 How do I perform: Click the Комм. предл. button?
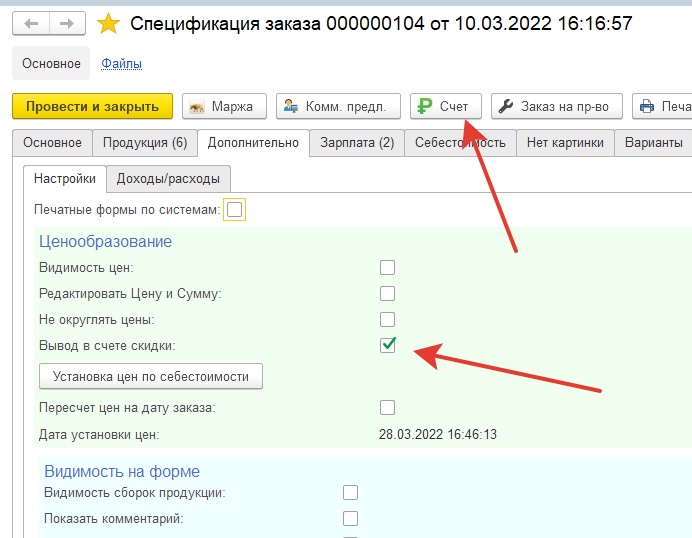pyautogui.click(x=338, y=106)
